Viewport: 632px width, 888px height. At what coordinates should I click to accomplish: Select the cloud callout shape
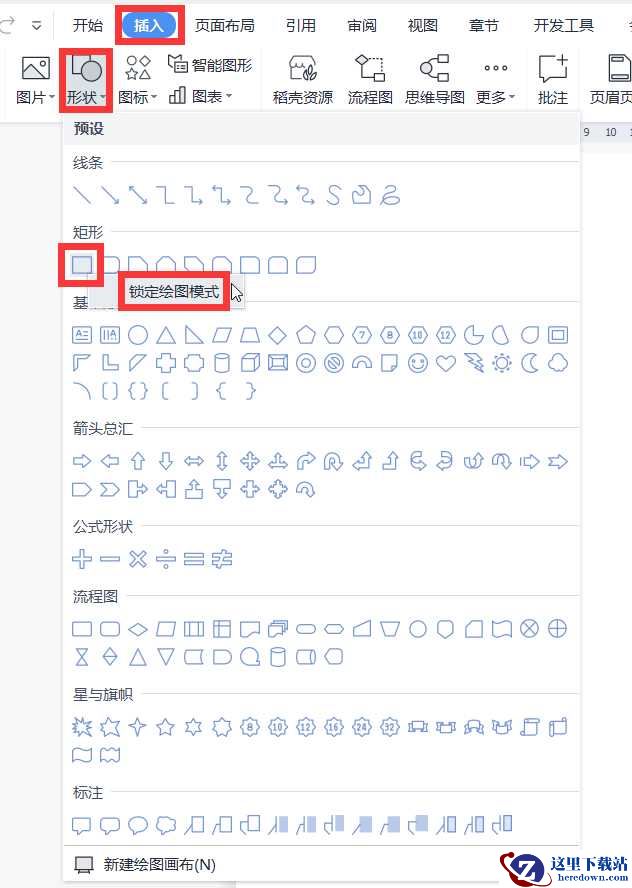tap(165, 825)
